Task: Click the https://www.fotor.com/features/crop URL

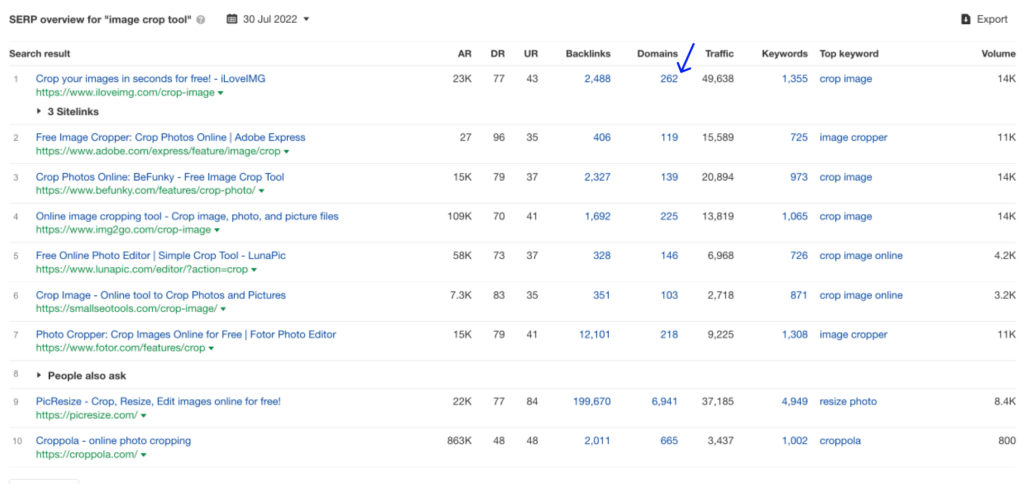Action: (121, 348)
